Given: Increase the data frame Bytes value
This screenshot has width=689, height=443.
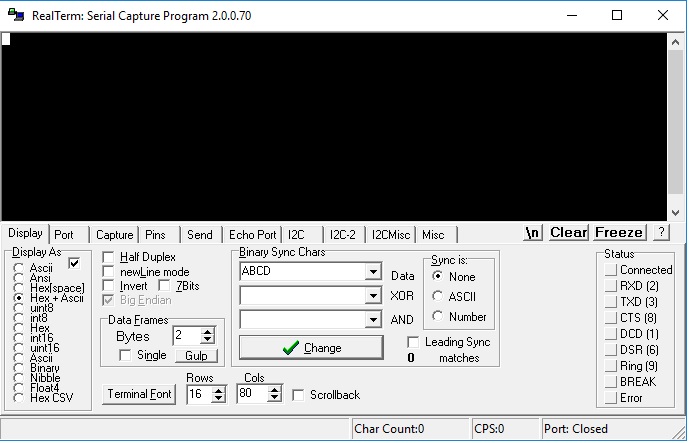Looking at the screenshot, I should tap(207, 332).
